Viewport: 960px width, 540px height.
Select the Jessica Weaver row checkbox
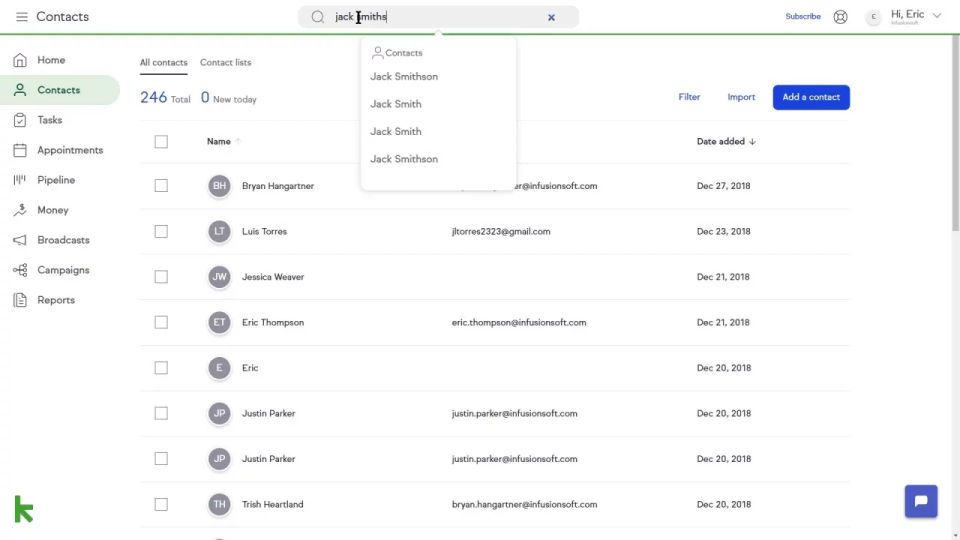point(161,277)
